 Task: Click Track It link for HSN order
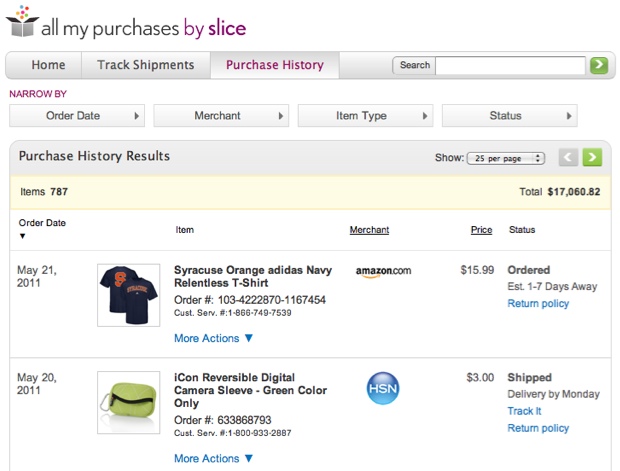524,411
